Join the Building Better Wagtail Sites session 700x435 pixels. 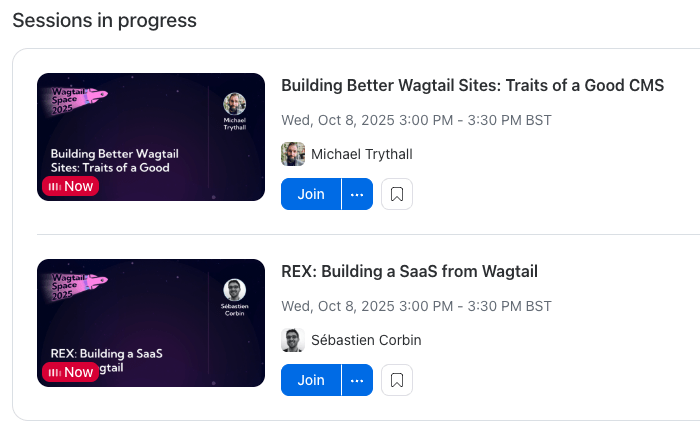311,194
